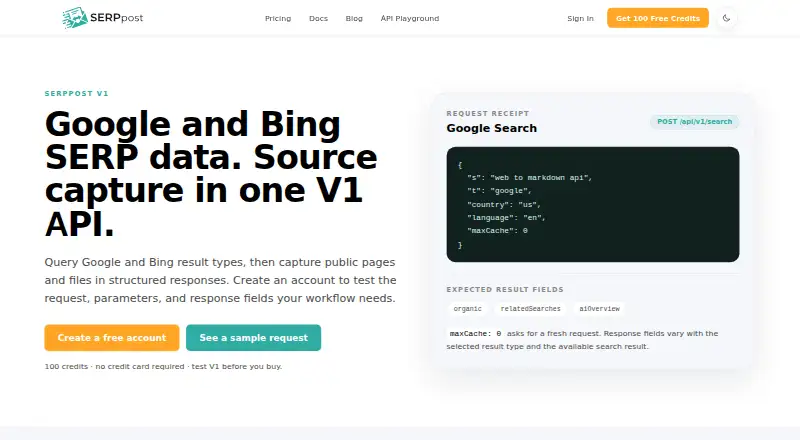
Task: Toggle dark mode with the moon icon
Action: pyautogui.click(x=726, y=18)
